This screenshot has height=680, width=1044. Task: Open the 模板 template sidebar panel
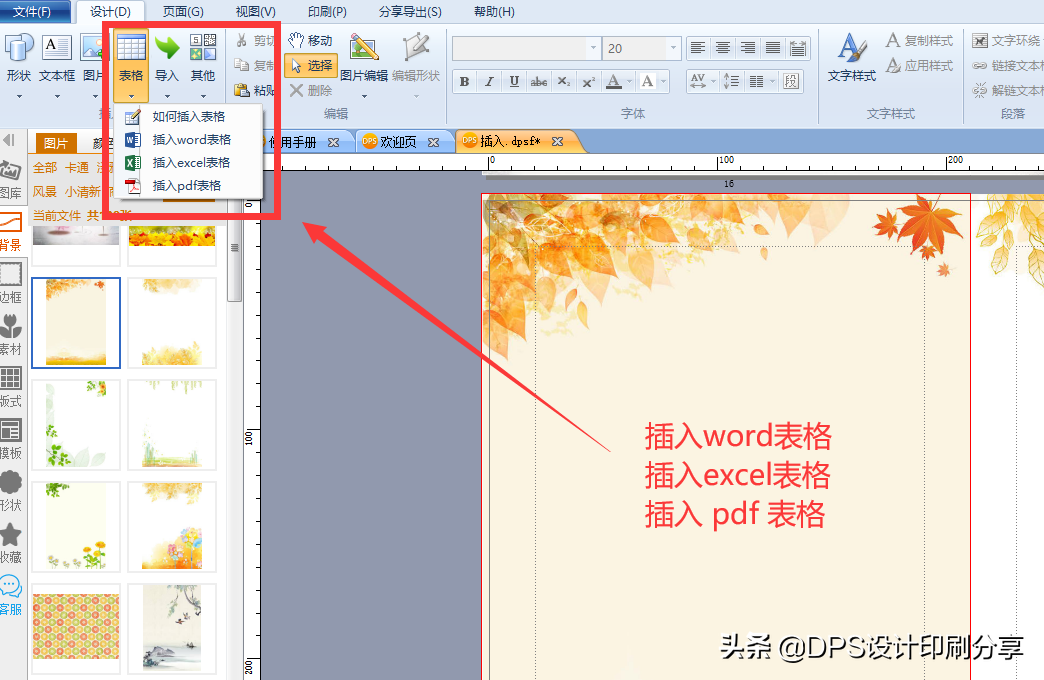pos(11,439)
